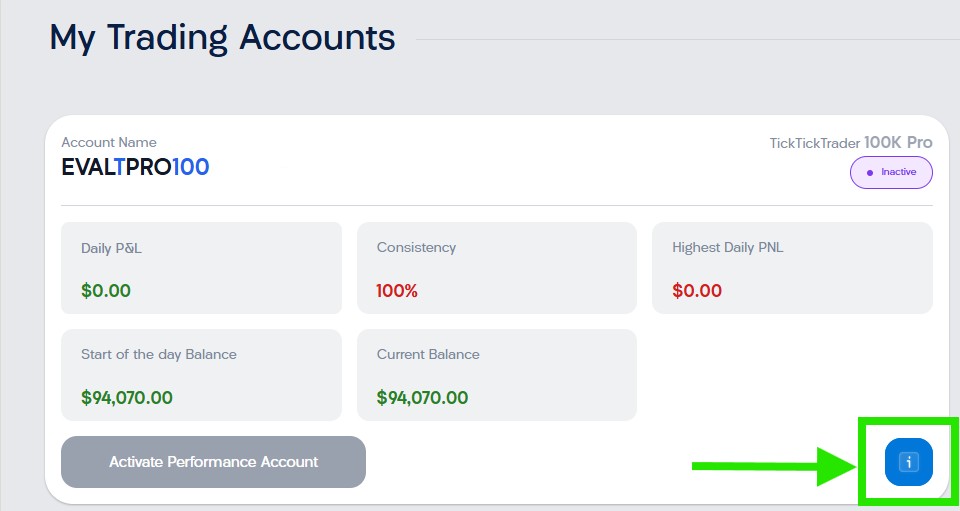Viewport: 960px width, 511px height.
Task: Click the 100% consistency value
Action: click(x=397, y=291)
